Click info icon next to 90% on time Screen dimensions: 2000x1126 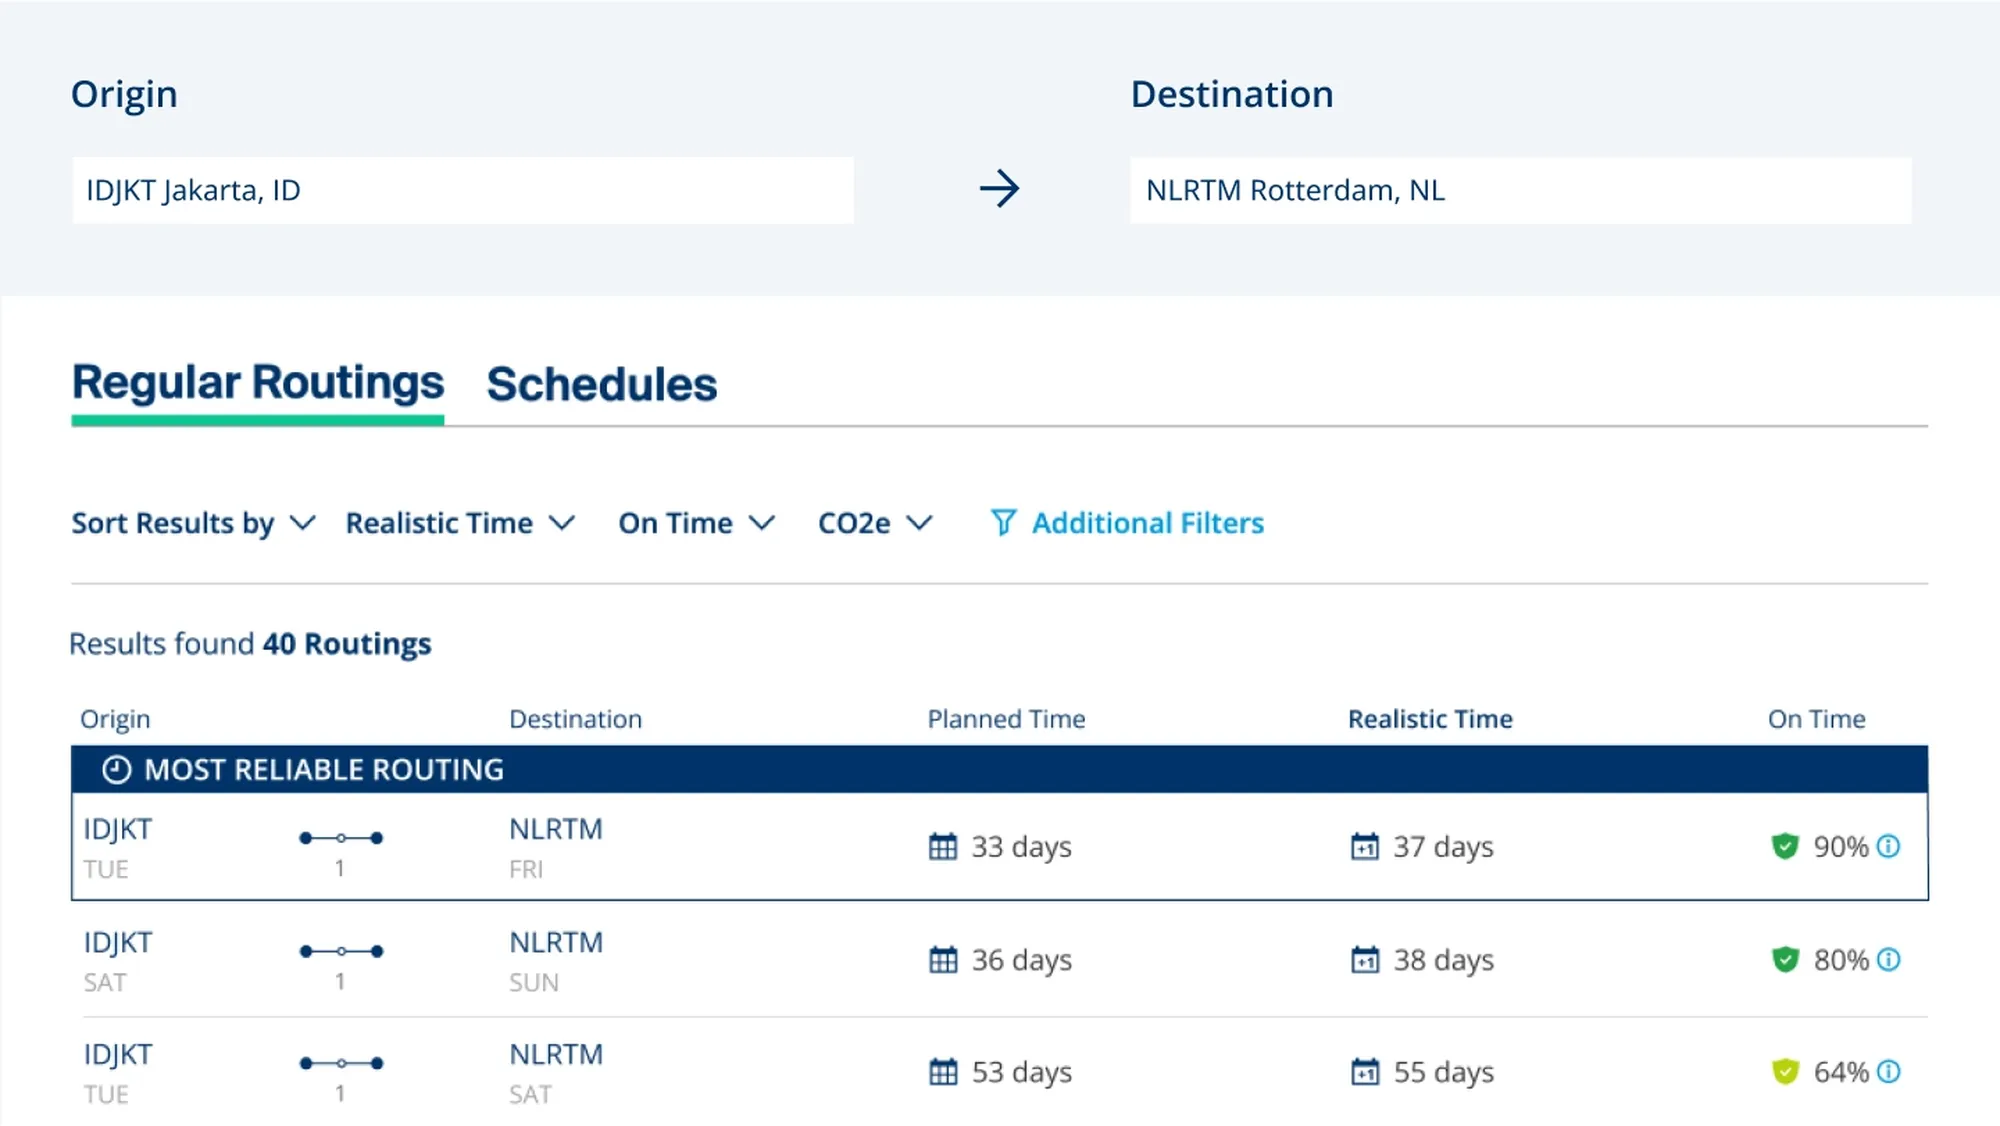pos(1888,846)
